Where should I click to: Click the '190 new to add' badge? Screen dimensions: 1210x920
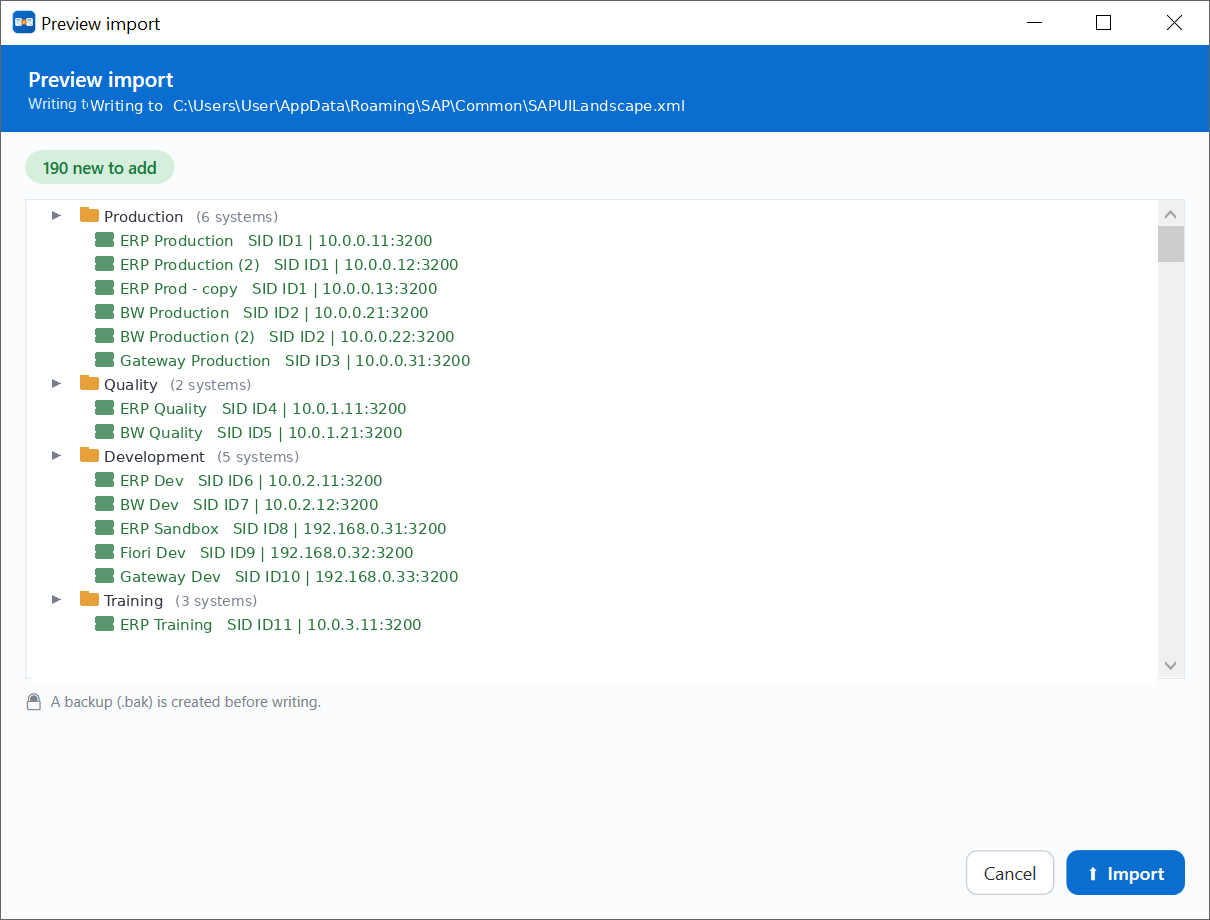100,168
